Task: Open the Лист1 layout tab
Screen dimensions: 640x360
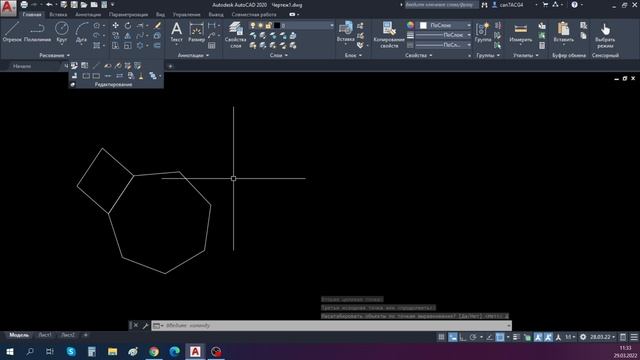Action: click(x=44, y=335)
